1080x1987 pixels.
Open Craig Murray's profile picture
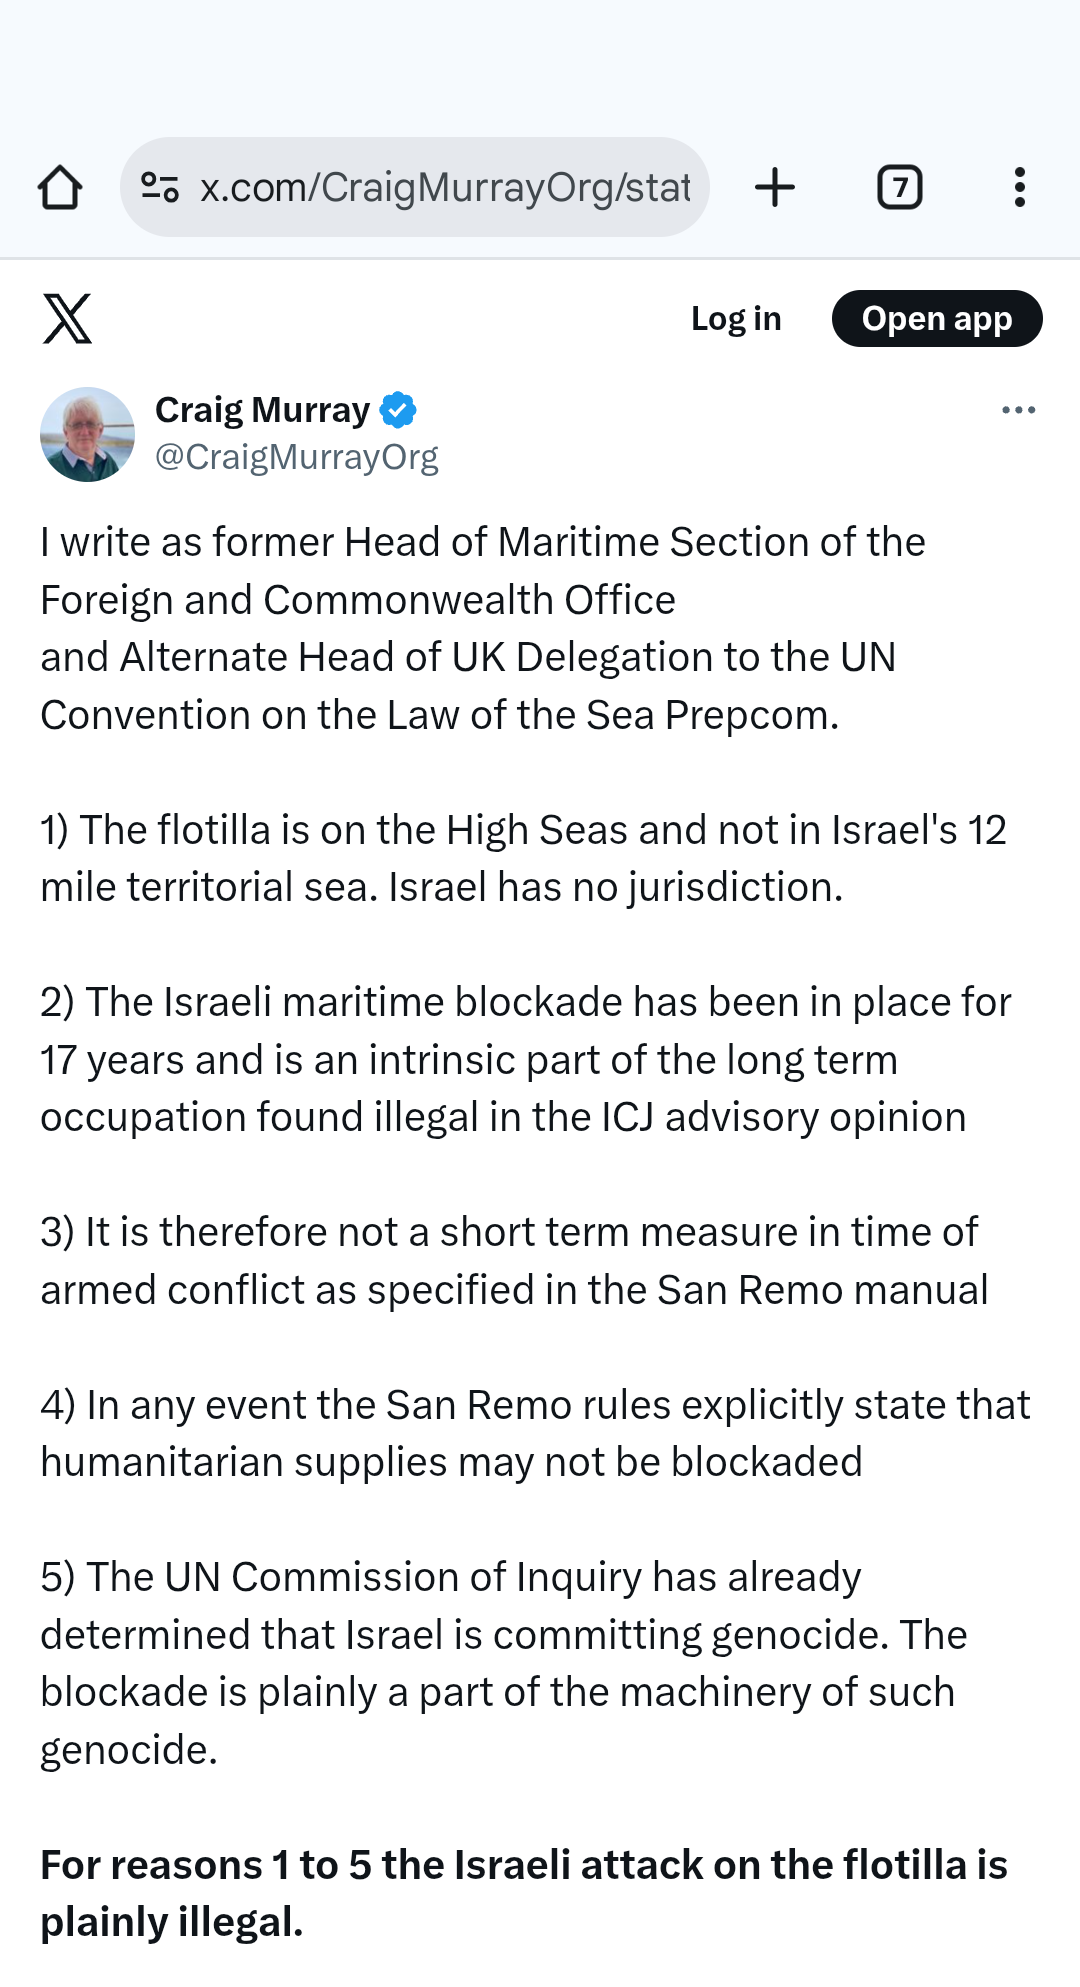[x=87, y=434]
